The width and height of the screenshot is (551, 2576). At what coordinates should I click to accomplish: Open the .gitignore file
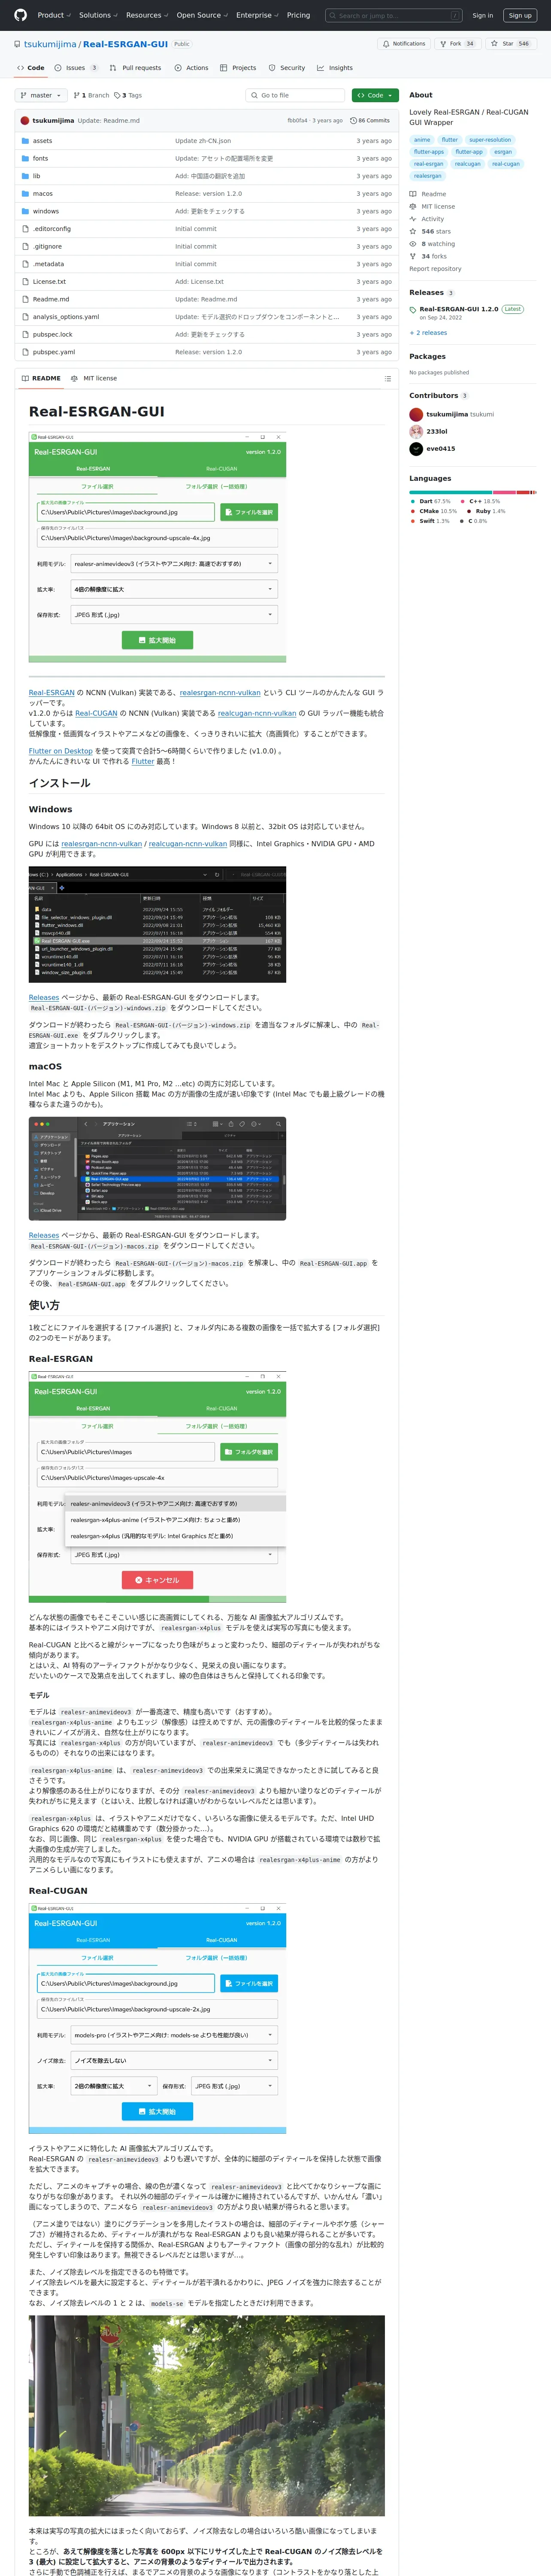click(x=47, y=246)
